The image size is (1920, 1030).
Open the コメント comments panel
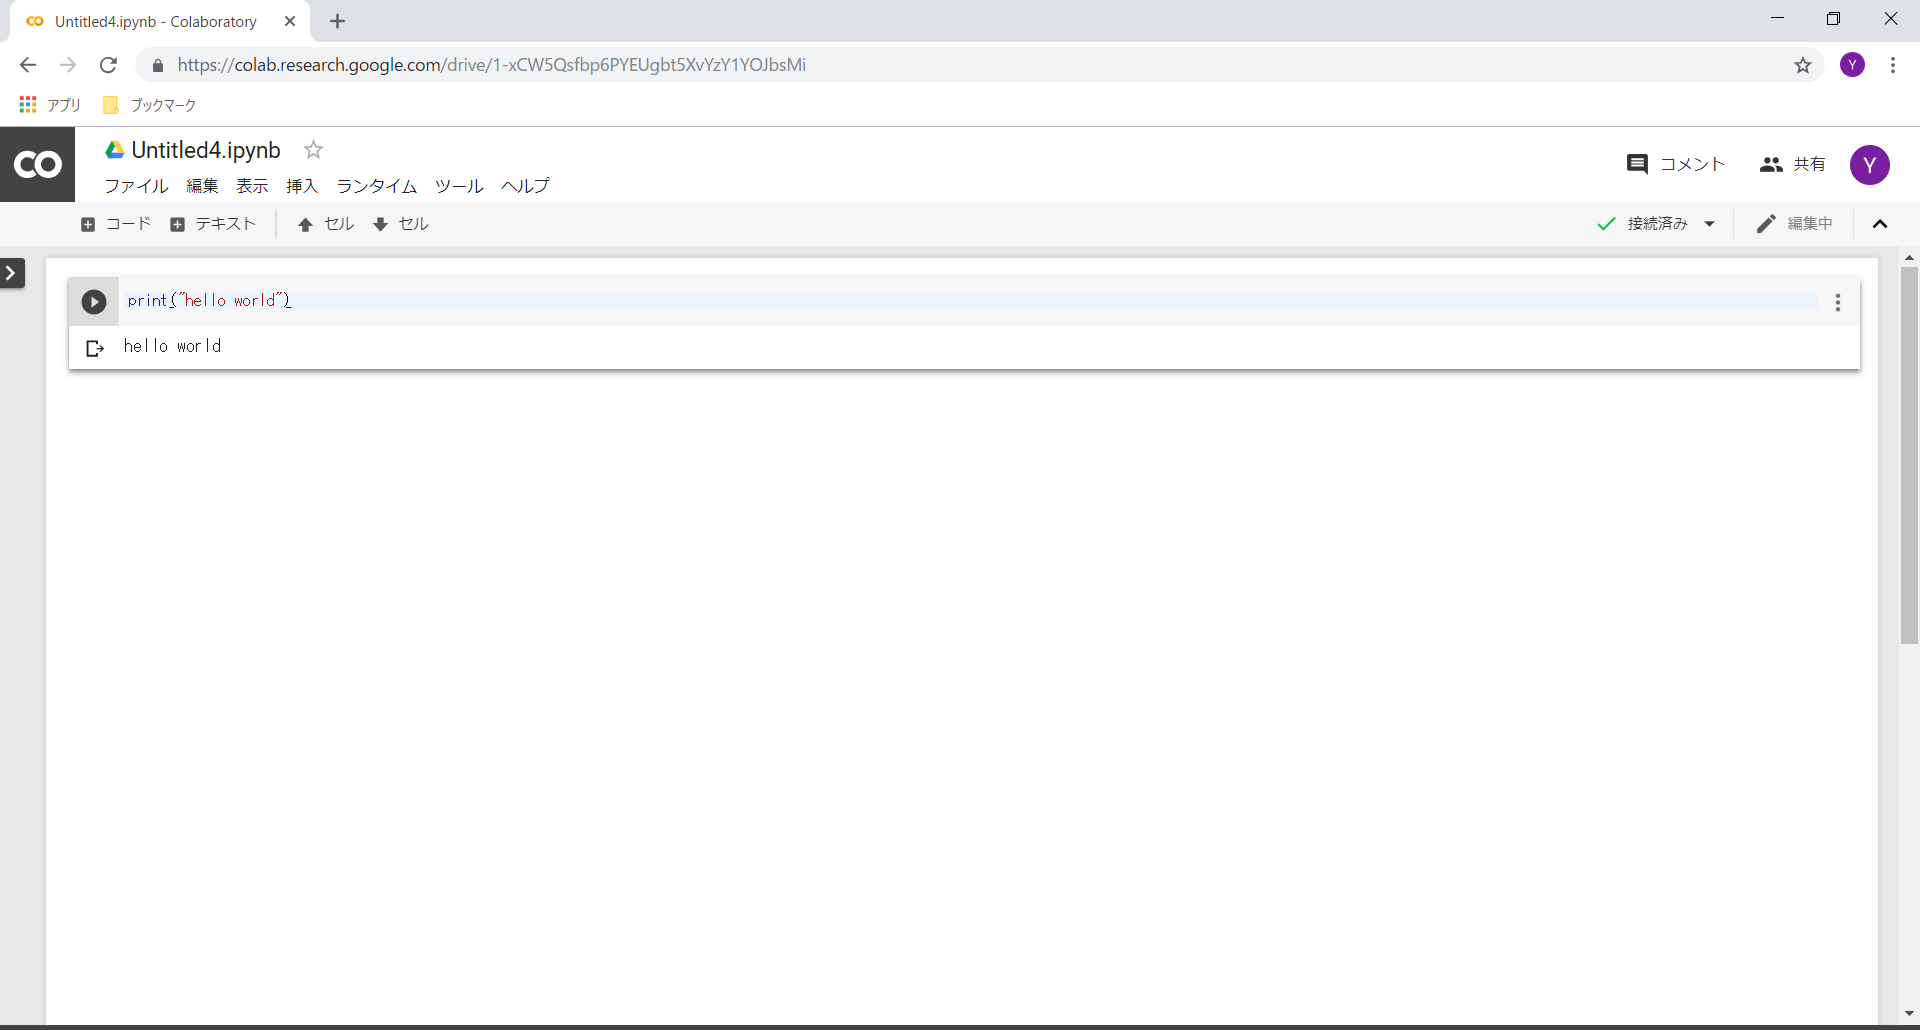click(1676, 164)
